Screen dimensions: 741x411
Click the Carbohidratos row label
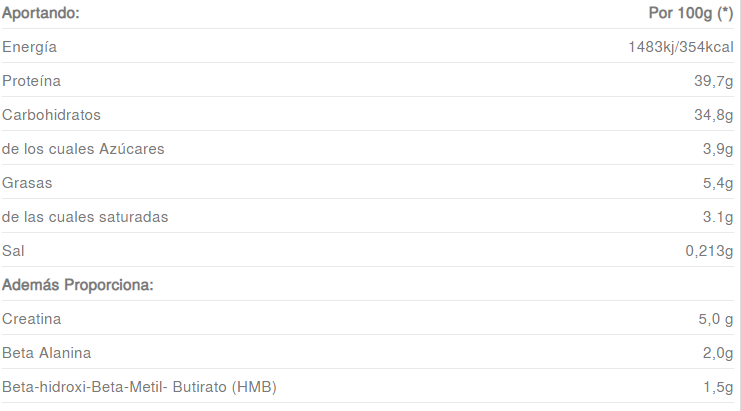click(x=51, y=115)
